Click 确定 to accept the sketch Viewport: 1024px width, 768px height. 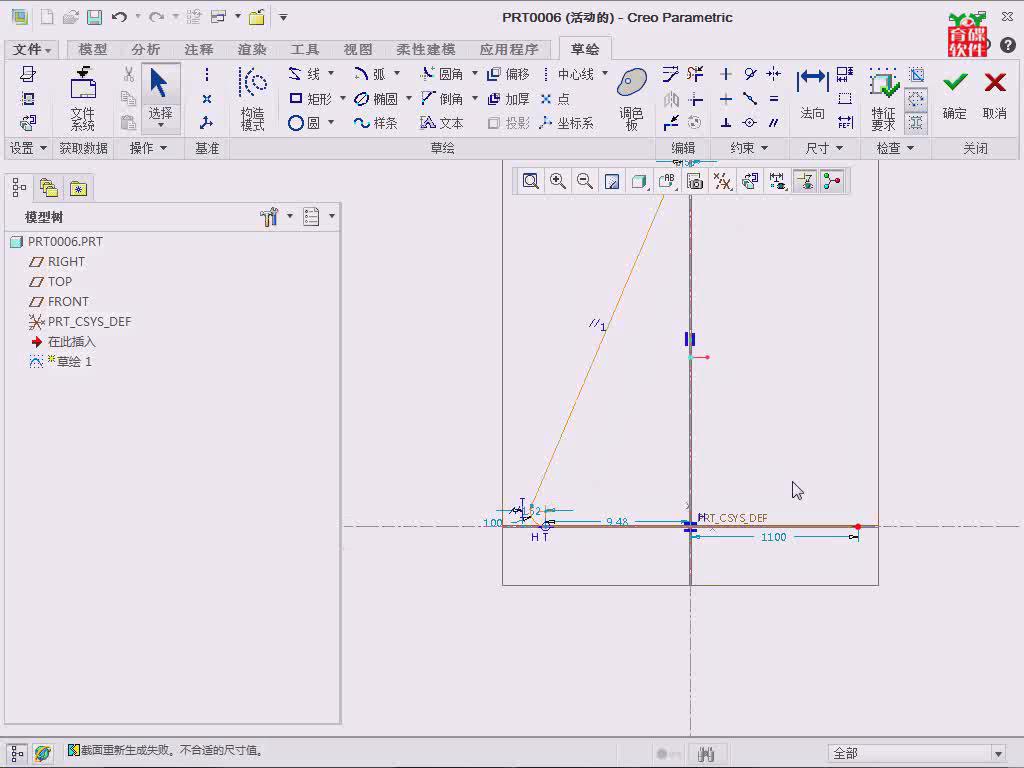click(955, 95)
